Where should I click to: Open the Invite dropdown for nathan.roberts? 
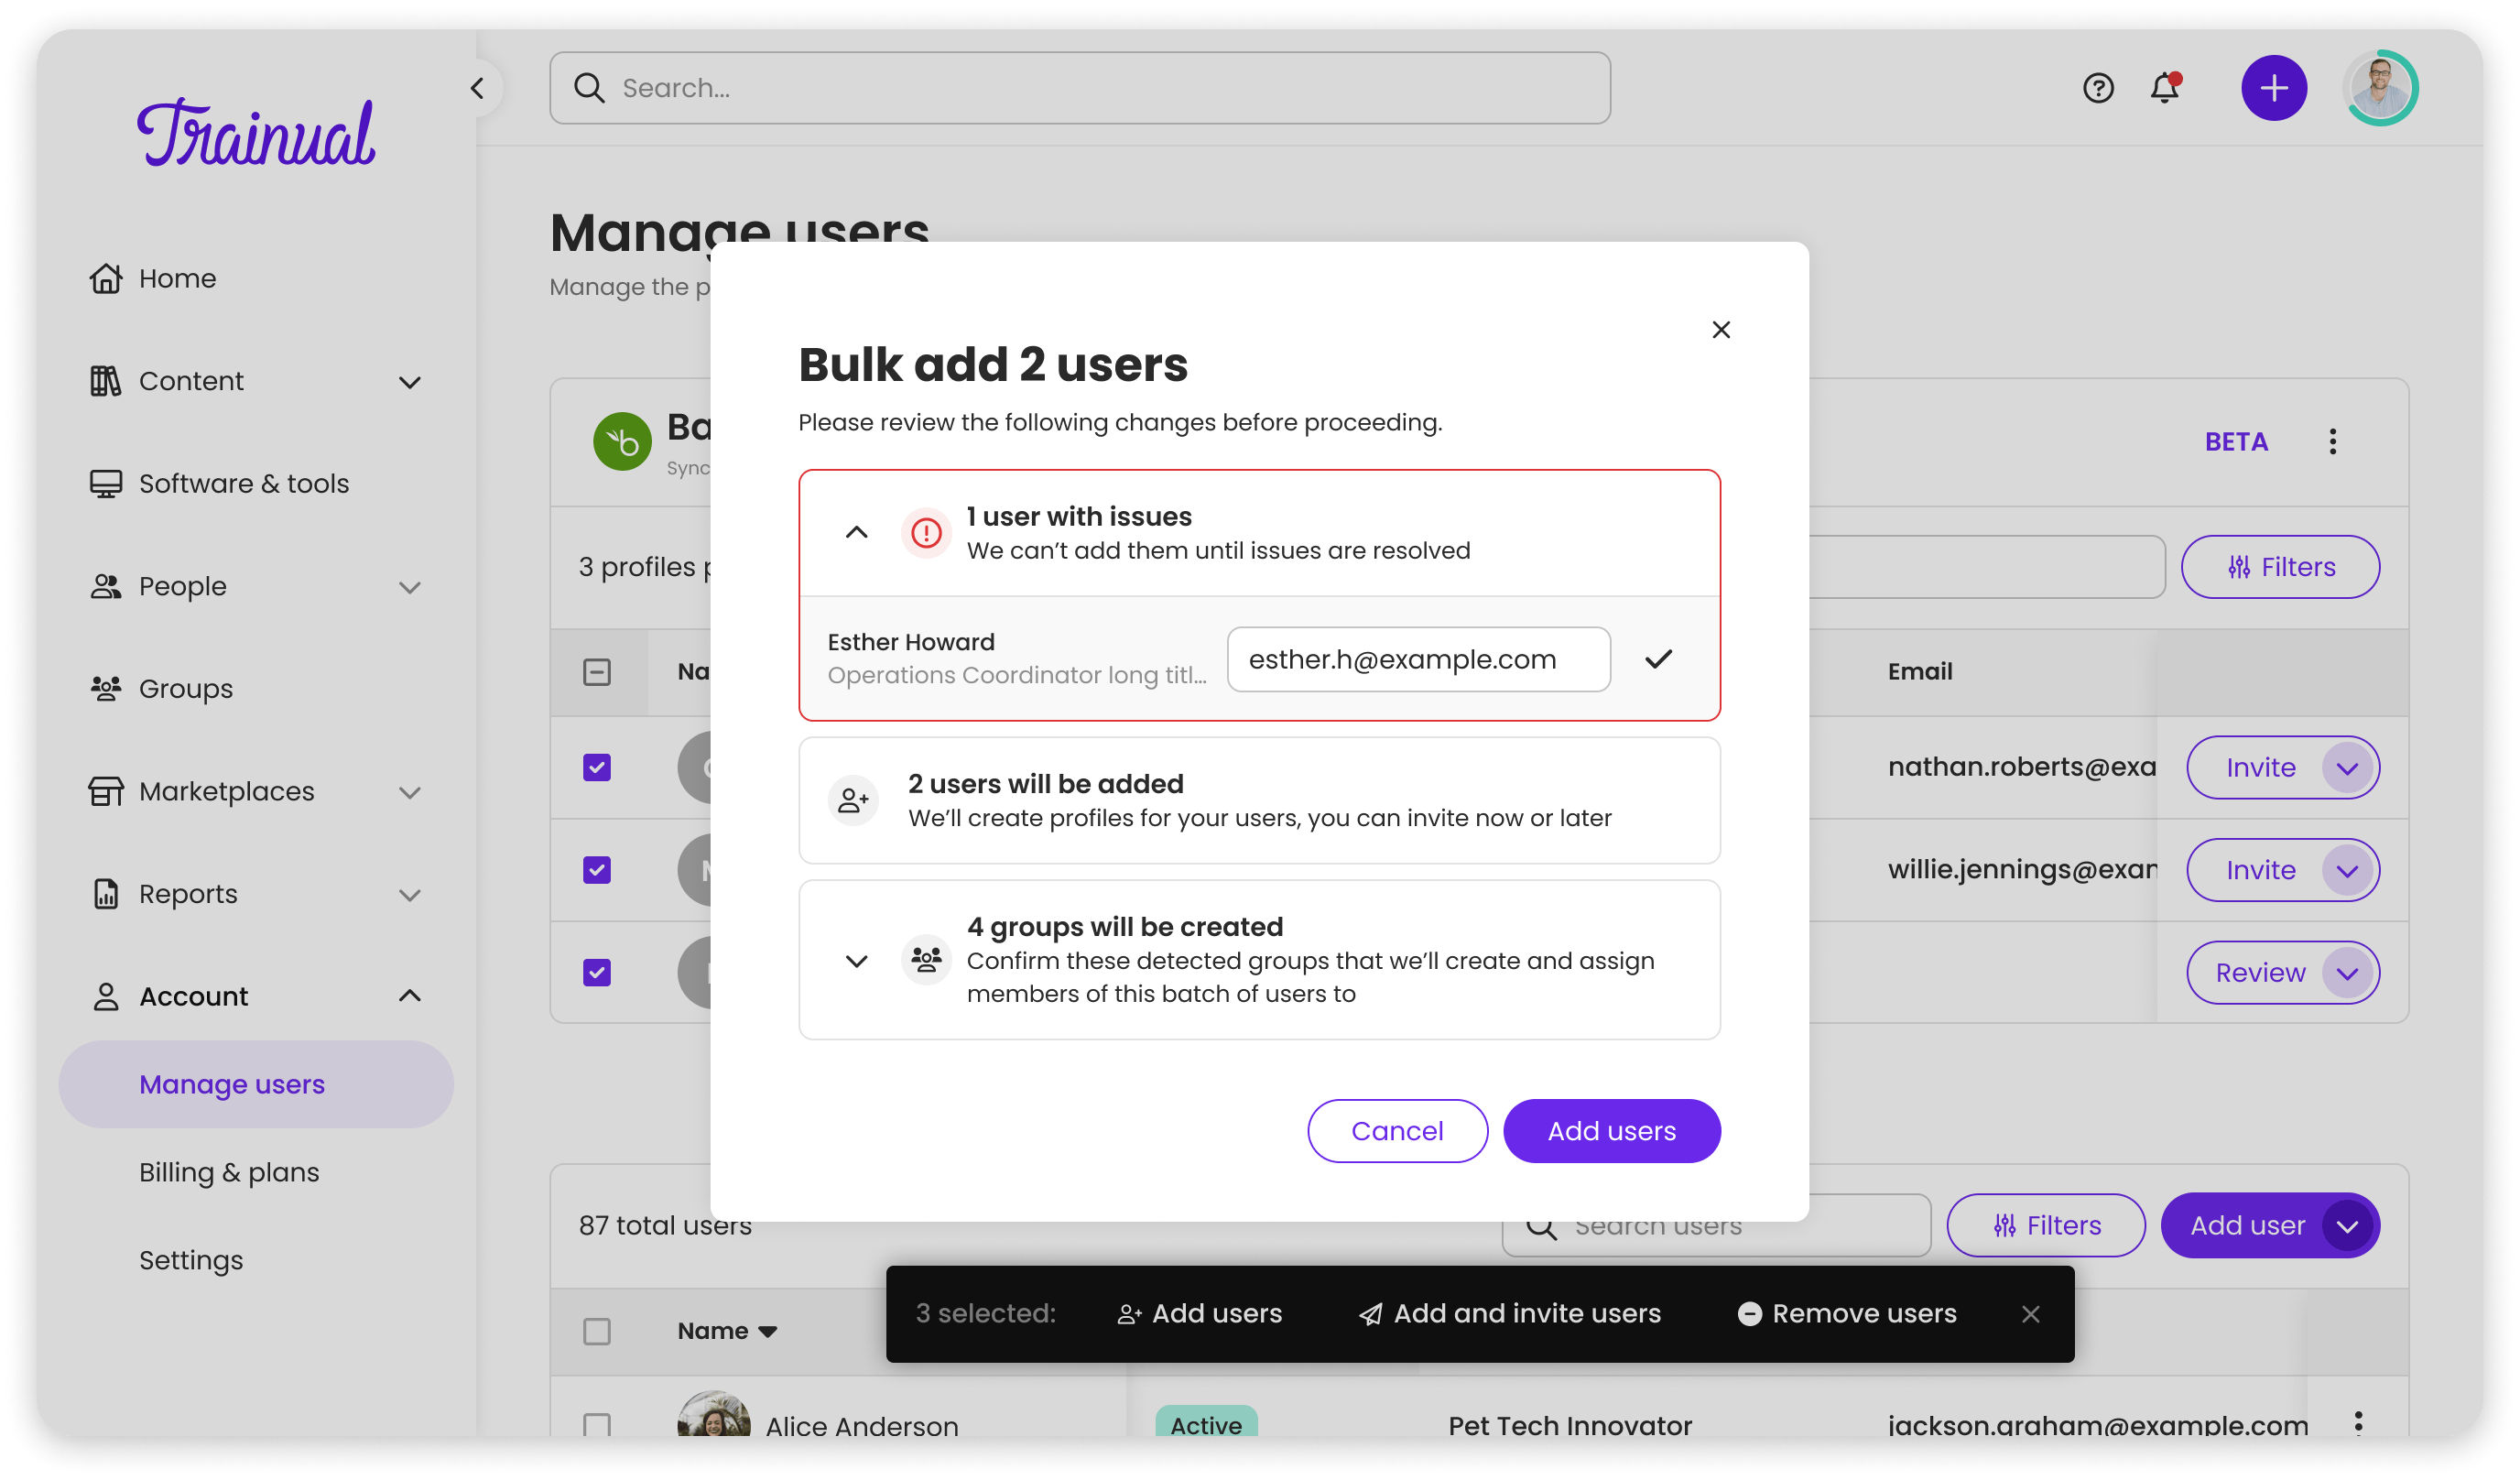click(x=2347, y=768)
